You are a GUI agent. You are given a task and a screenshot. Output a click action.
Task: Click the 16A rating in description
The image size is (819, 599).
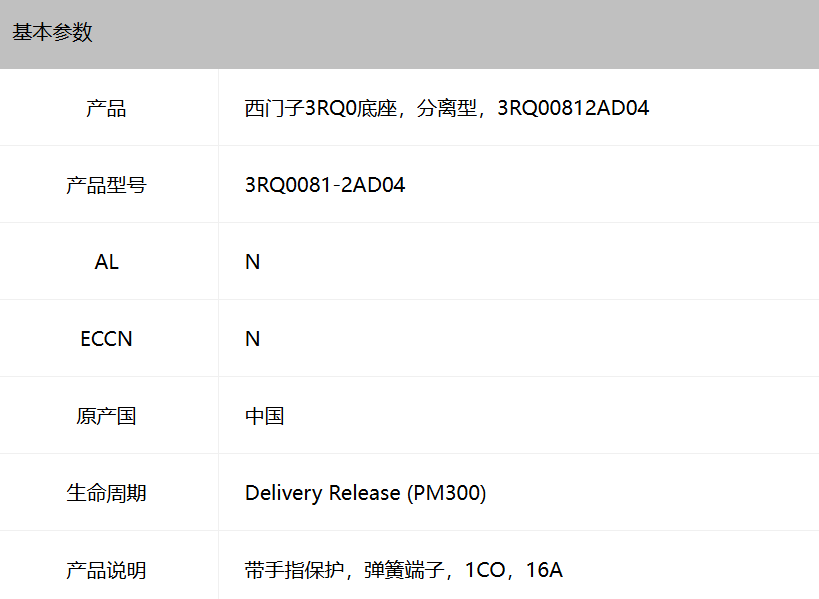click(544, 570)
